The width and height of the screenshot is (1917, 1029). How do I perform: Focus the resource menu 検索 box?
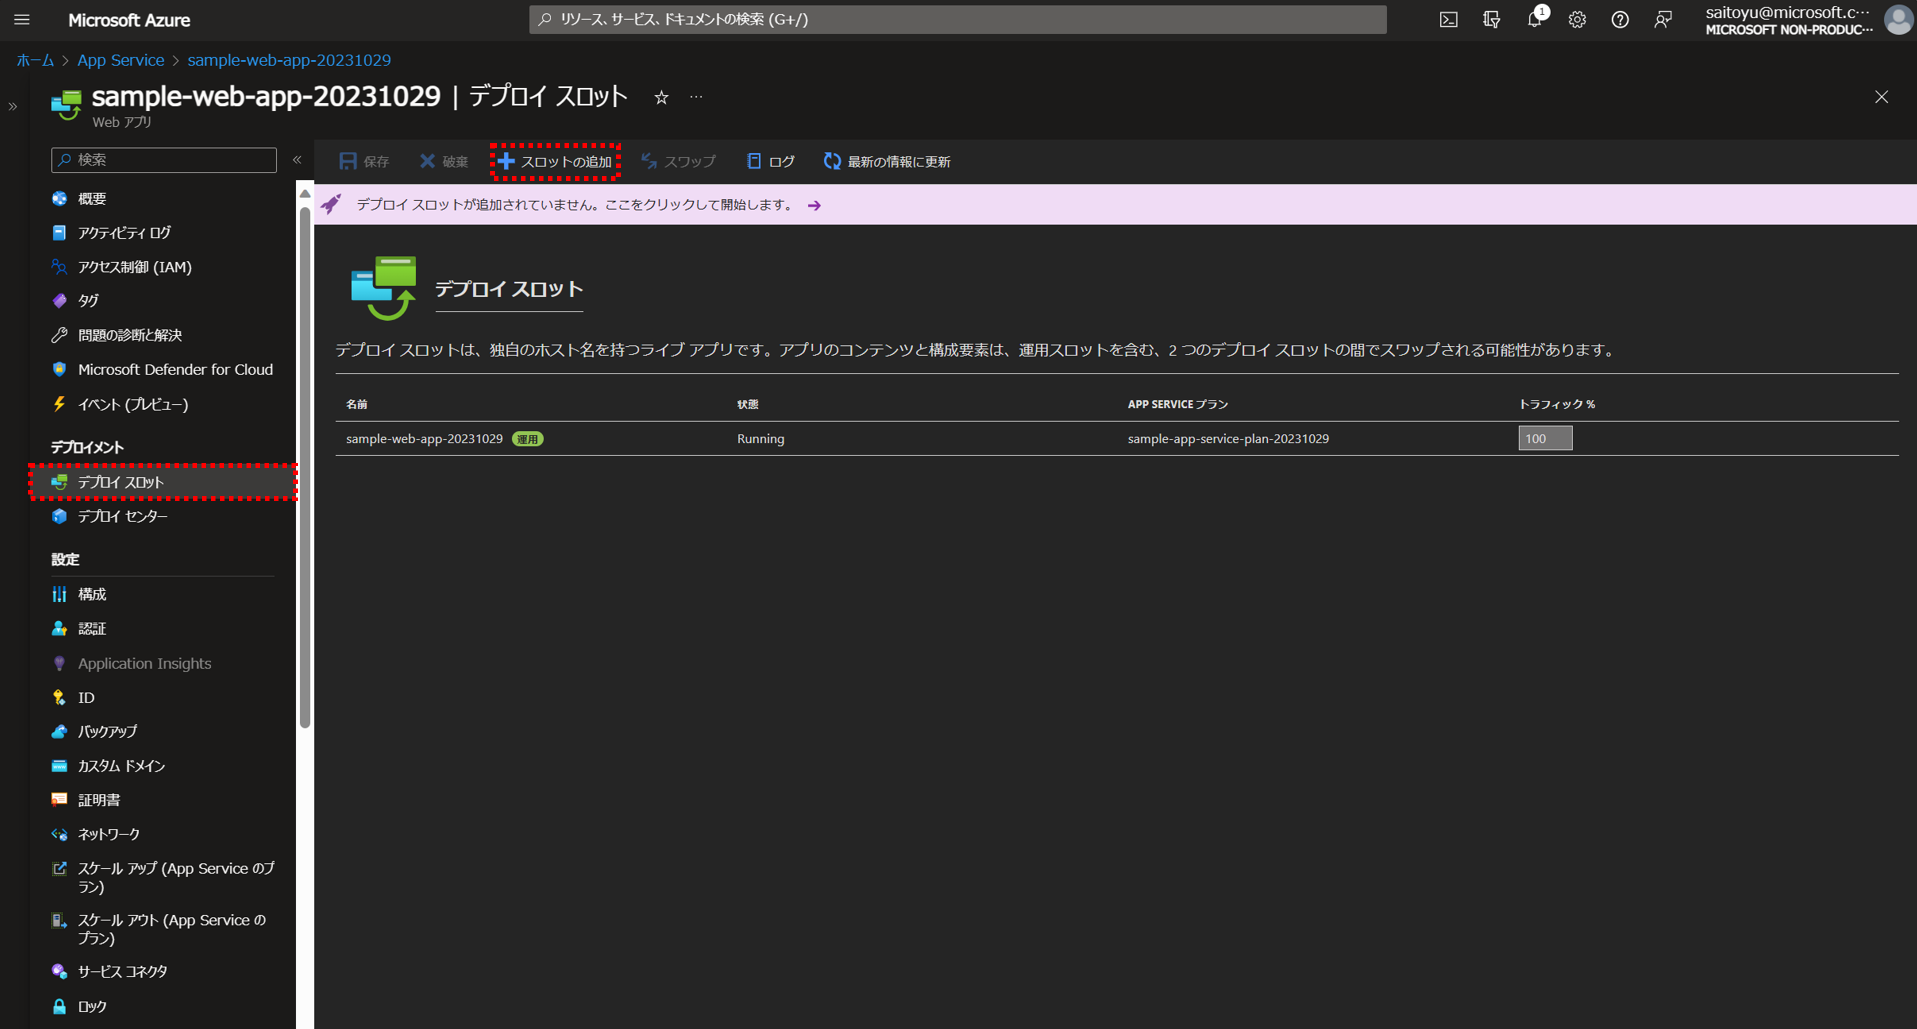click(x=164, y=160)
